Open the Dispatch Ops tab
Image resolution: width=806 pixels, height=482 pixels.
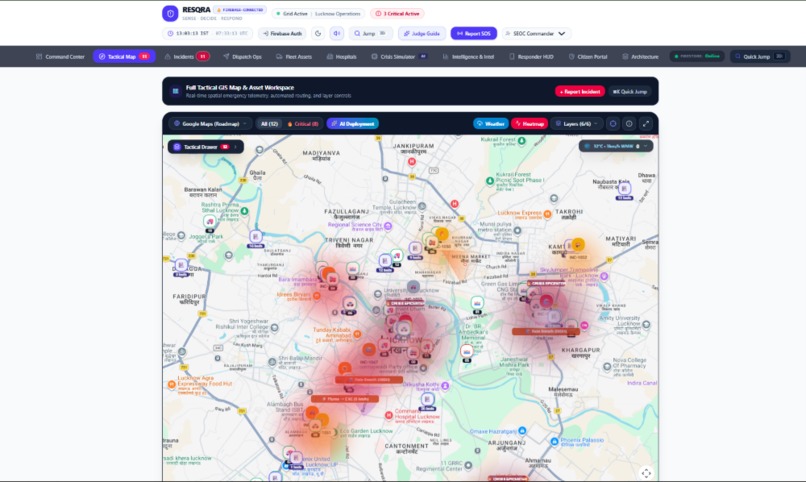[242, 57]
